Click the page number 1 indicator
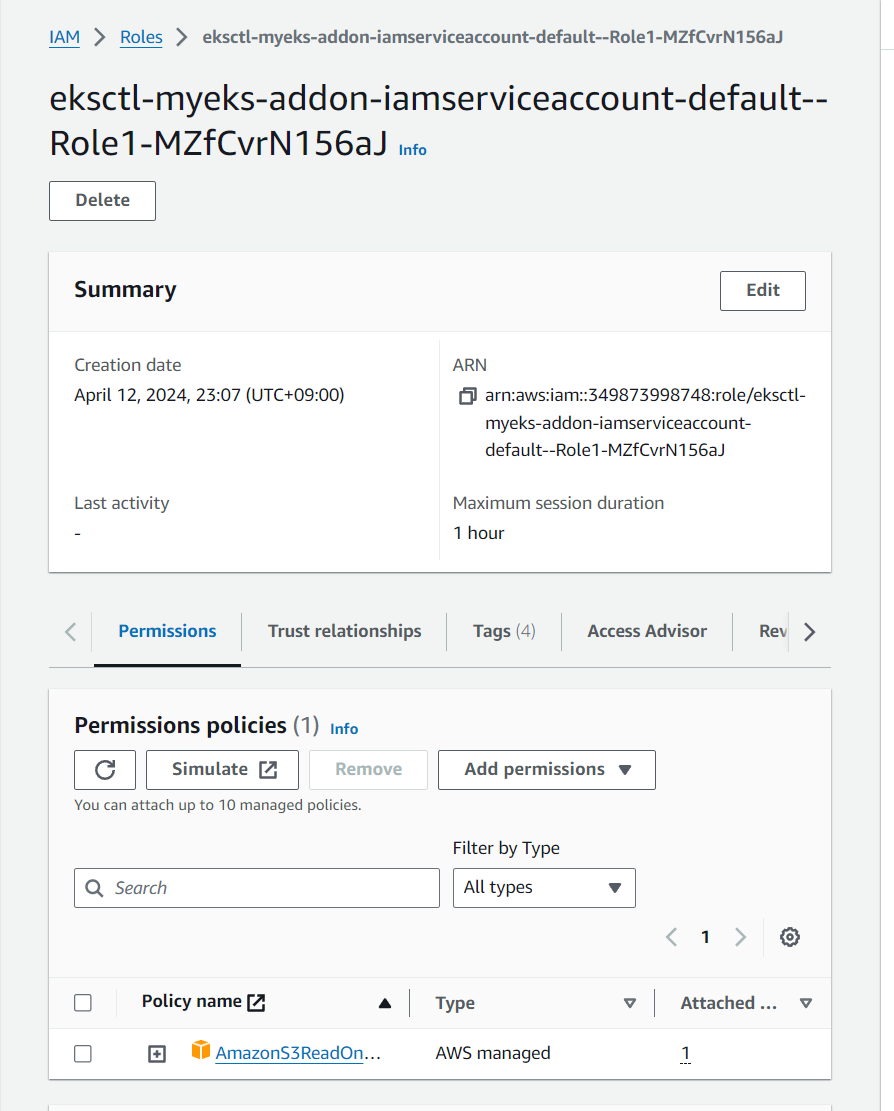Image resolution: width=894 pixels, height=1111 pixels. coord(706,937)
